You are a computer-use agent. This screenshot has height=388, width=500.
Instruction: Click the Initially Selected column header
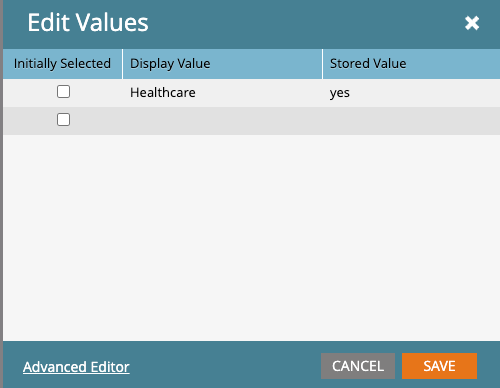pos(62,64)
